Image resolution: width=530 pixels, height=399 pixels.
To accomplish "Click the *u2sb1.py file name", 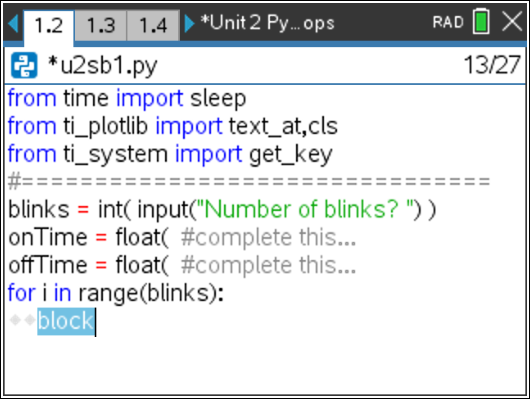I will pyautogui.click(x=103, y=66).
